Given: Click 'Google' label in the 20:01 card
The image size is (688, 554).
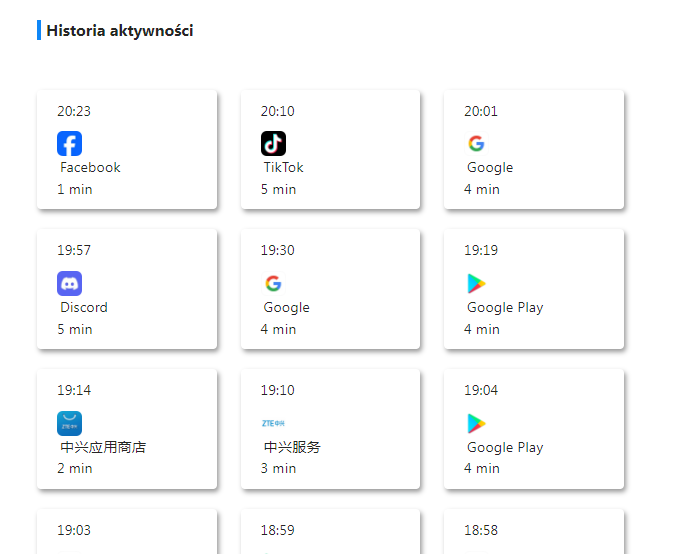Looking at the screenshot, I should click(490, 168).
